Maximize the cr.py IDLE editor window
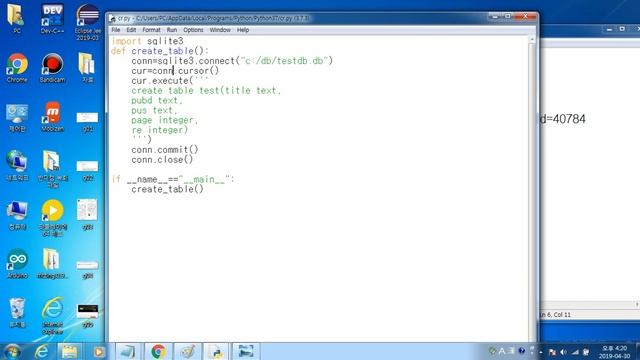Viewport: 640px width, 360px height. coord(508,17)
